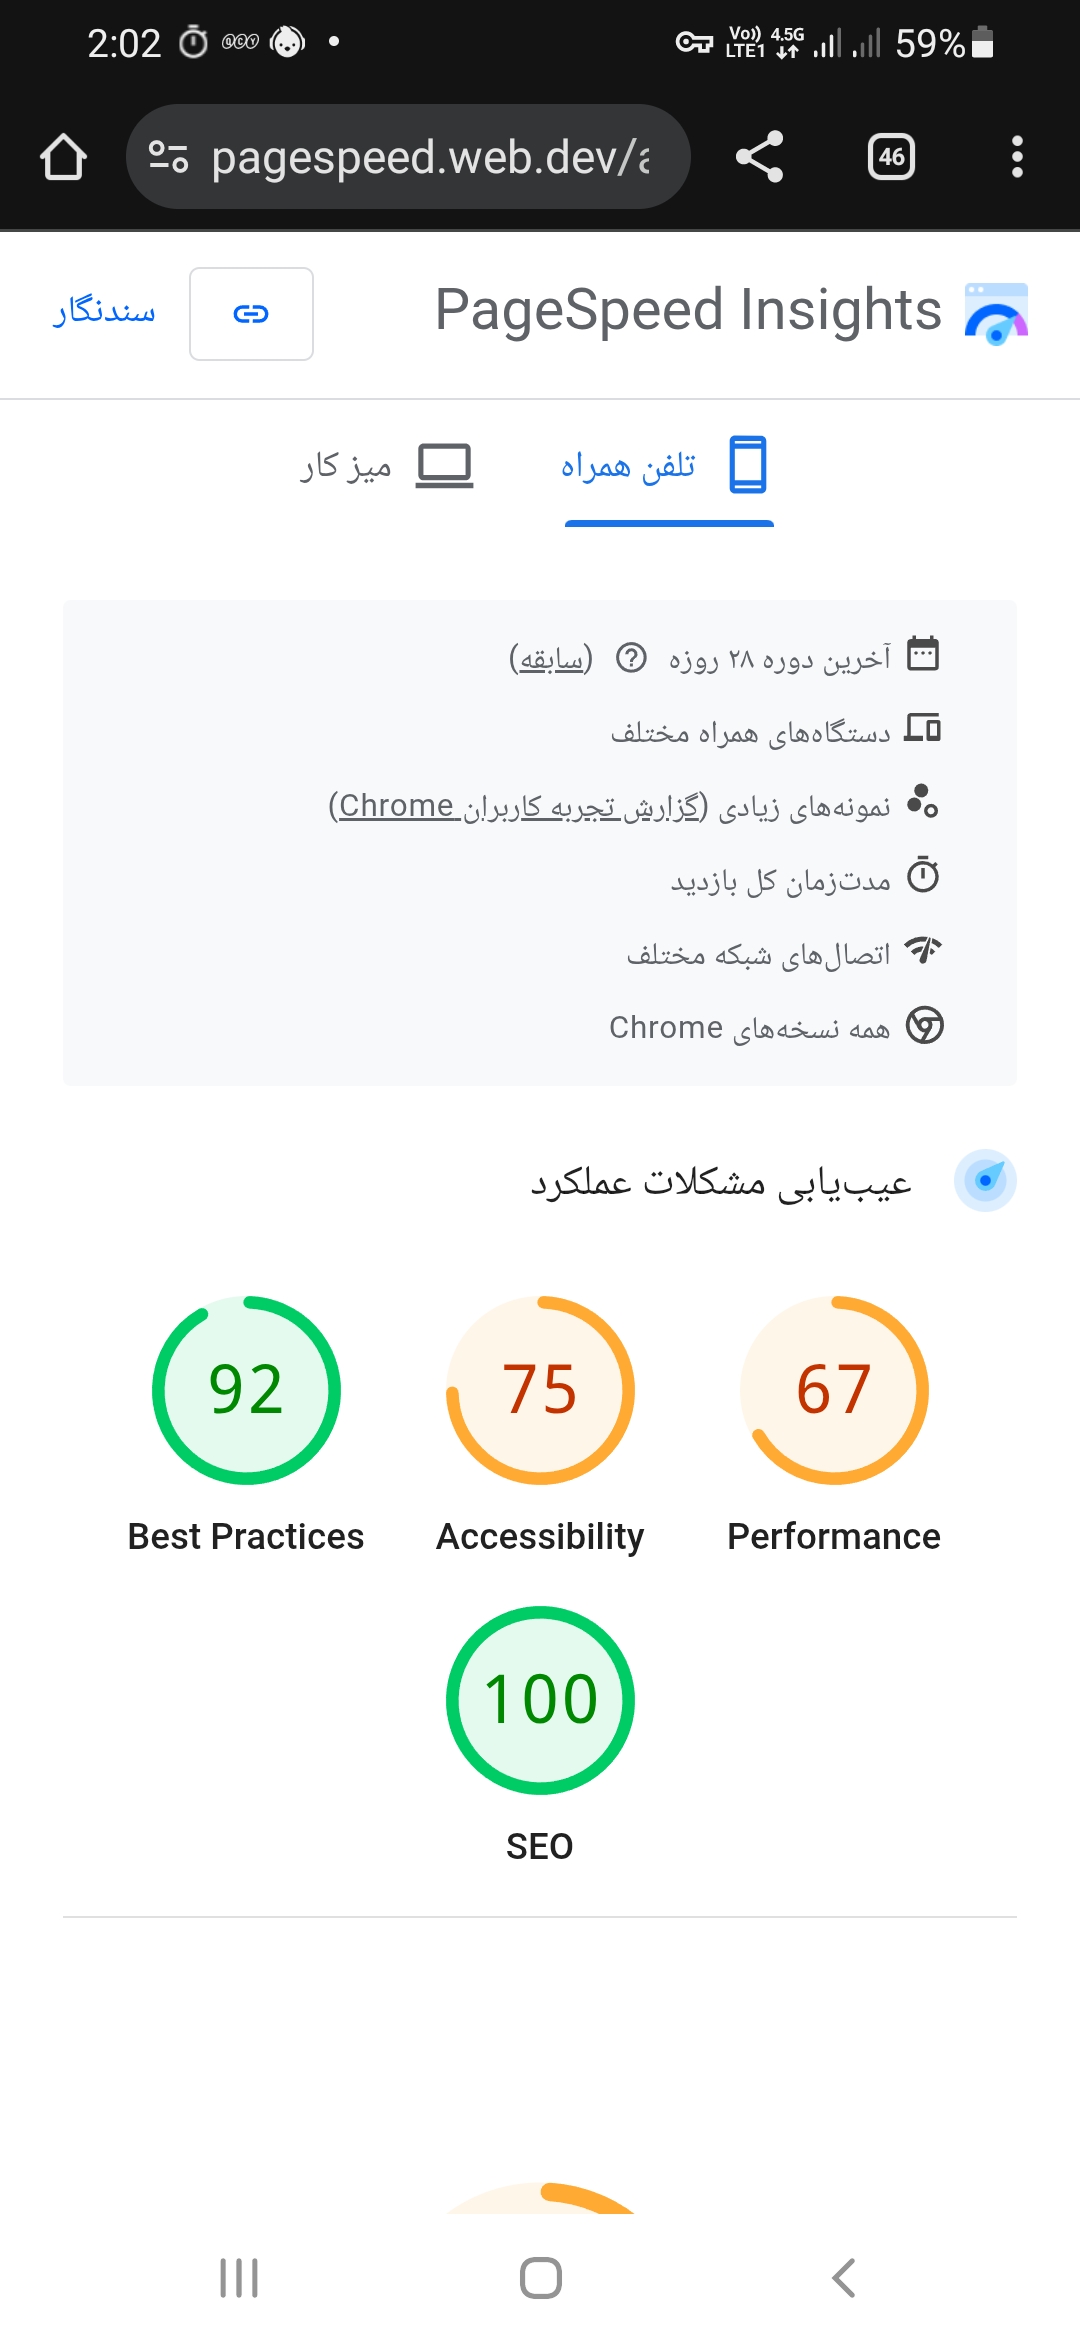The image size is (1080, 2340).
Task: Switch to the میز کار desktop tab
Action: [x=386, y=466]
